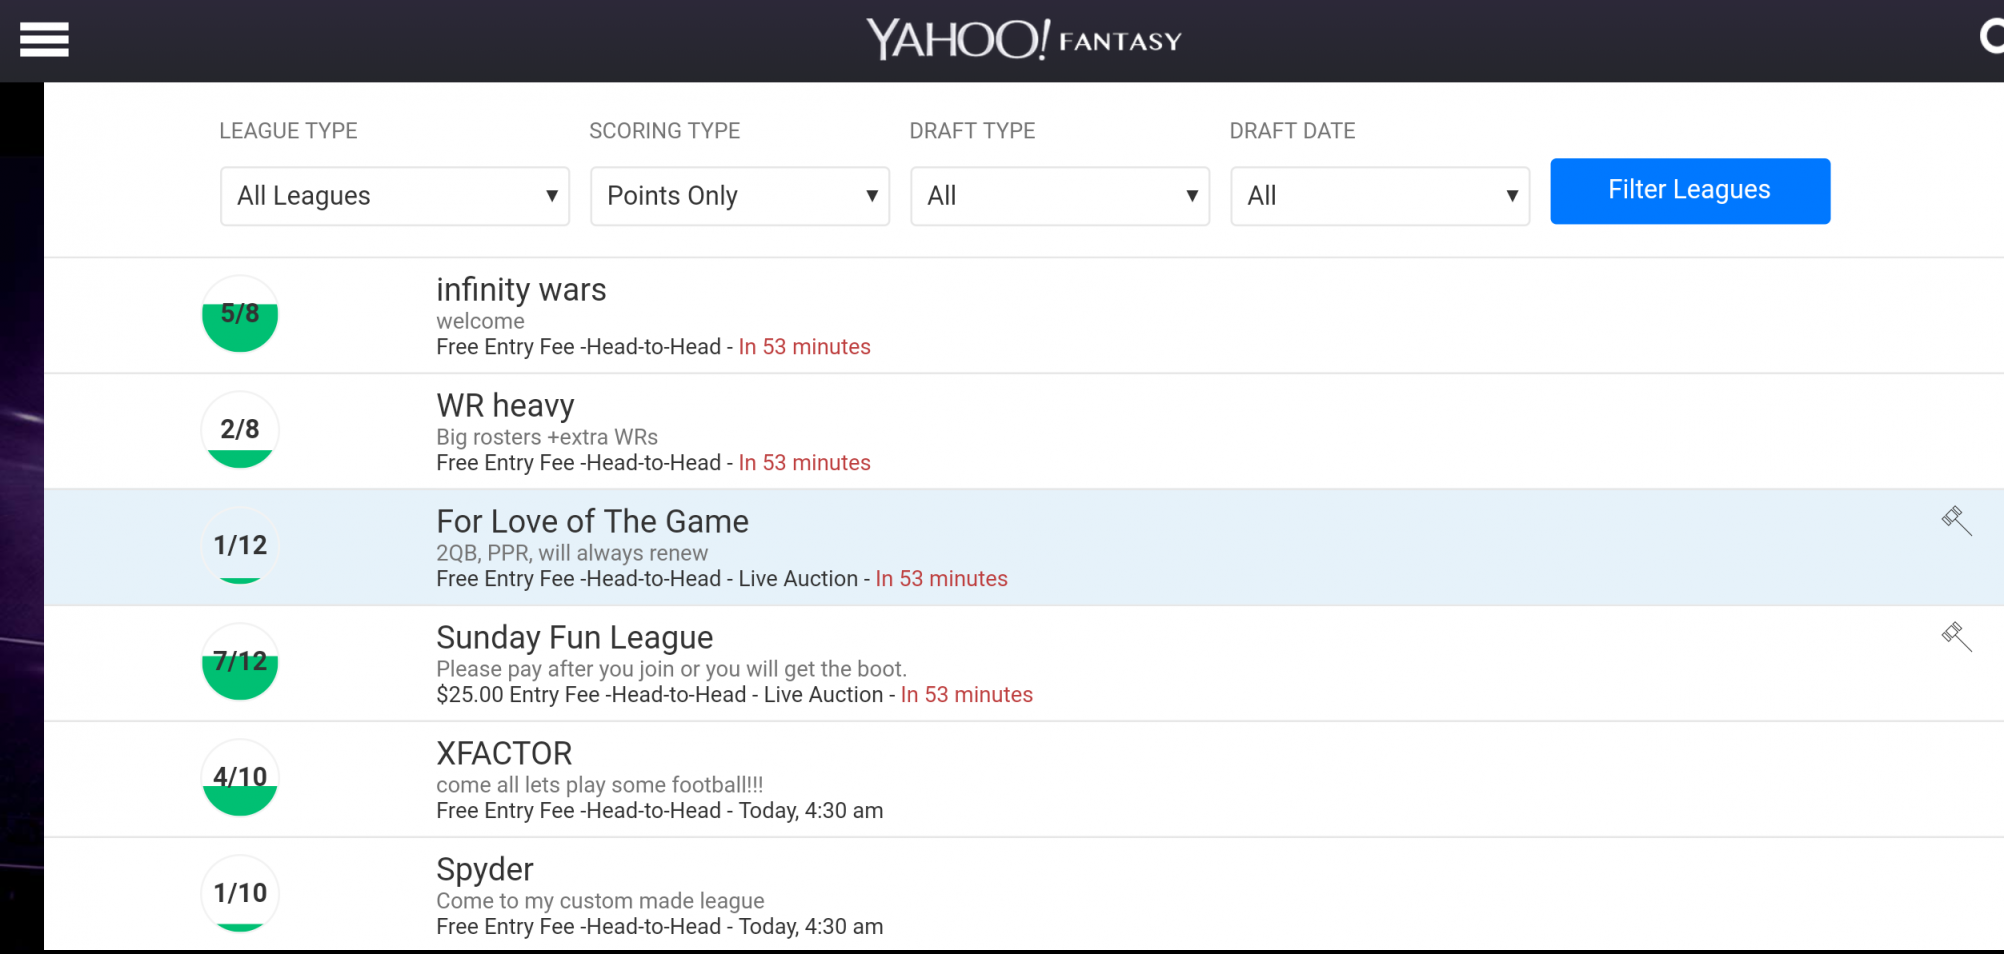Click the SCORING TYPE label
Screen dimensions: 2004x954
pyautogui.click(x=665, y=131)
